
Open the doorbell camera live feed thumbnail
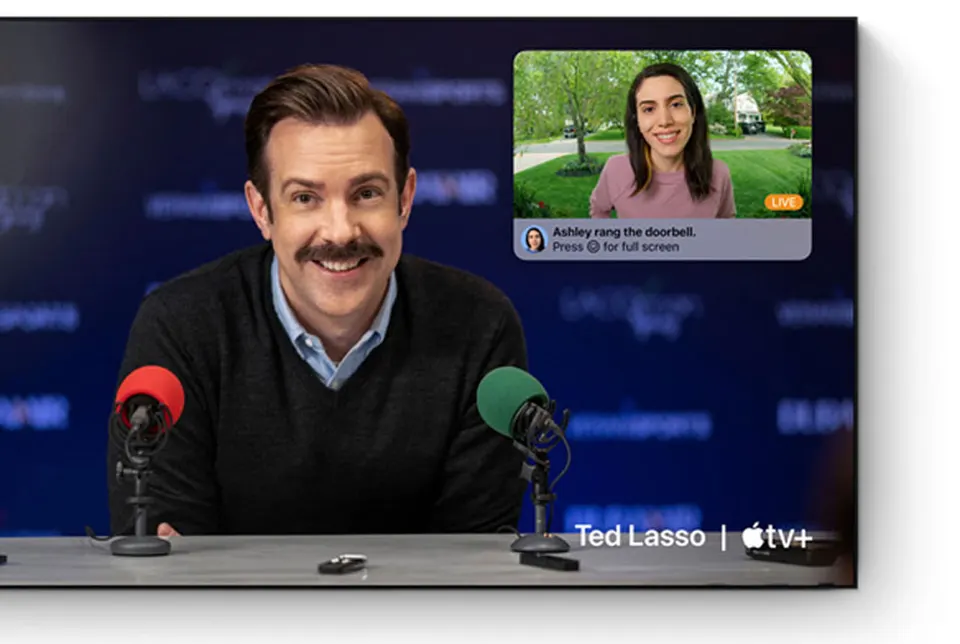[x=662, y=134]
